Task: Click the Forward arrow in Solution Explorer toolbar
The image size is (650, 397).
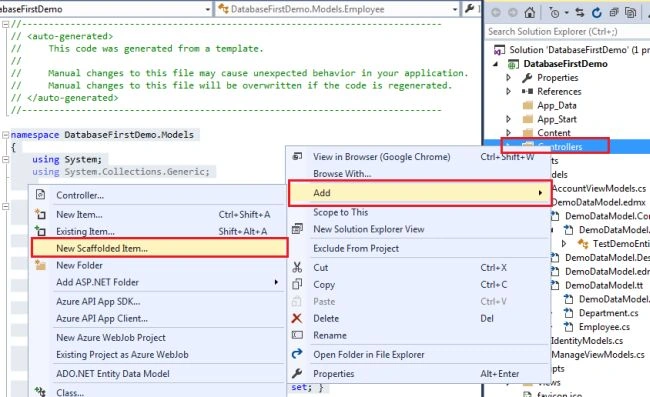Action: 512,12
